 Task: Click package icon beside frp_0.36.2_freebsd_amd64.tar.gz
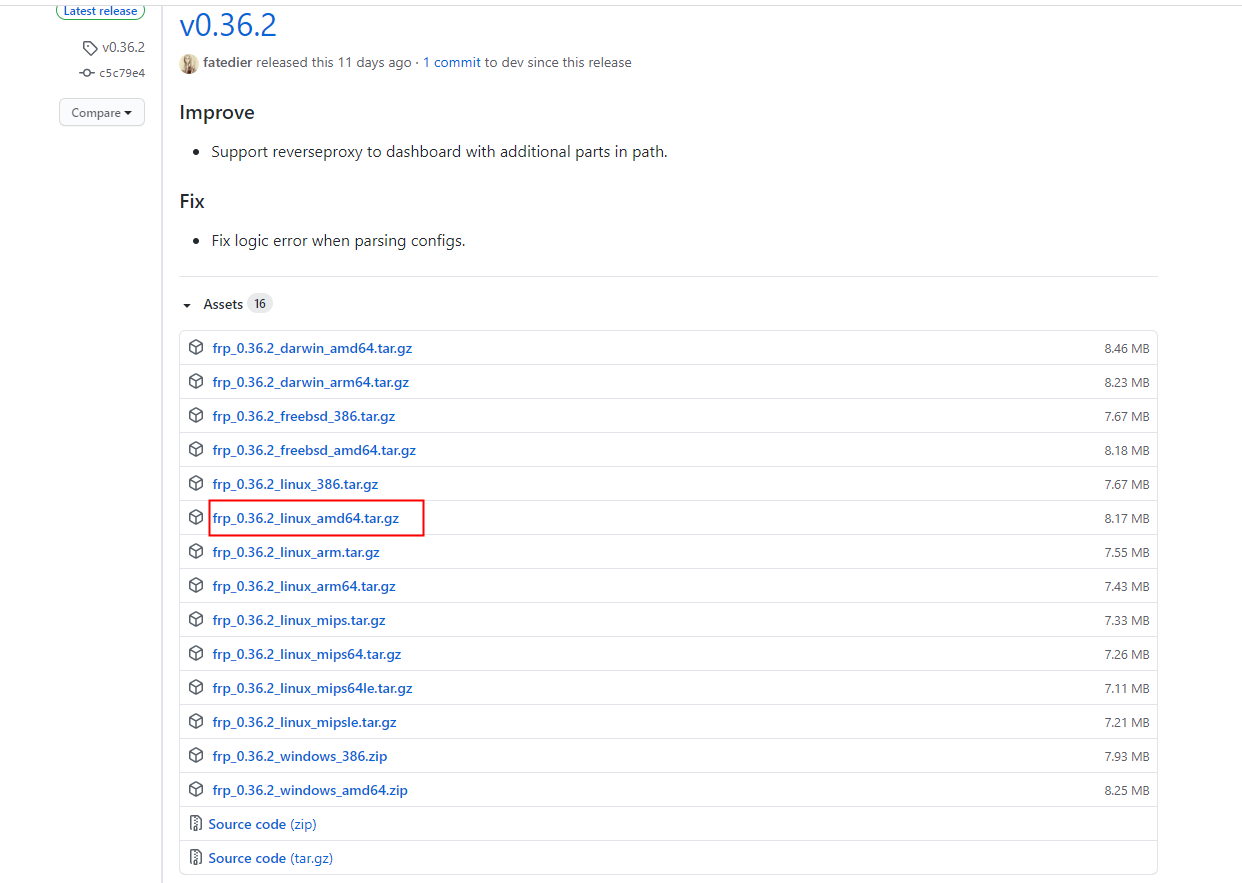pos(196,450)
